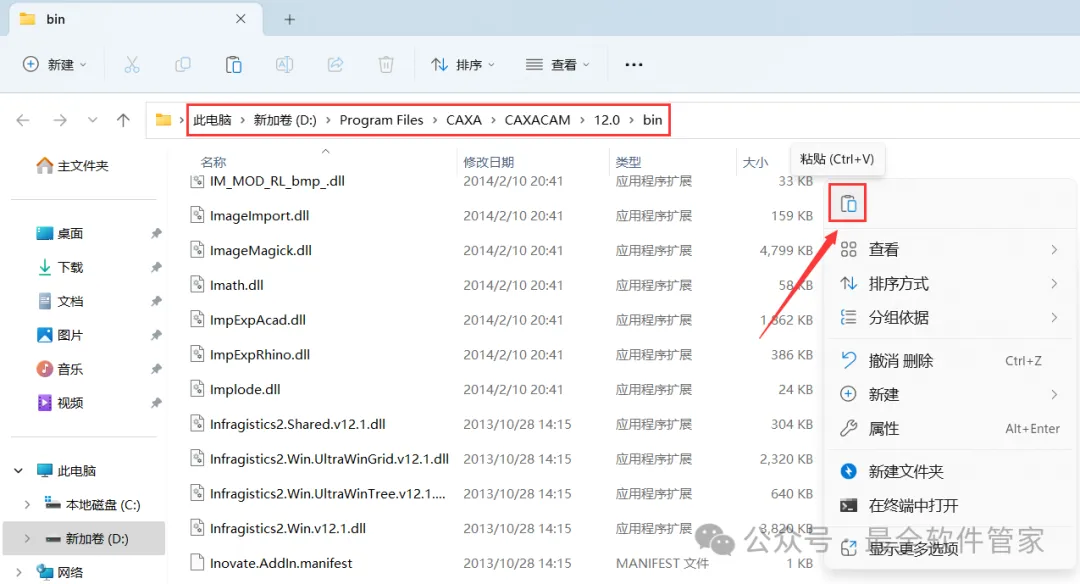Open the 查看 view dropdown in toolbar
Image resolution: width=1080 pixels, height=584 pixels.
(x=558, y=65)
